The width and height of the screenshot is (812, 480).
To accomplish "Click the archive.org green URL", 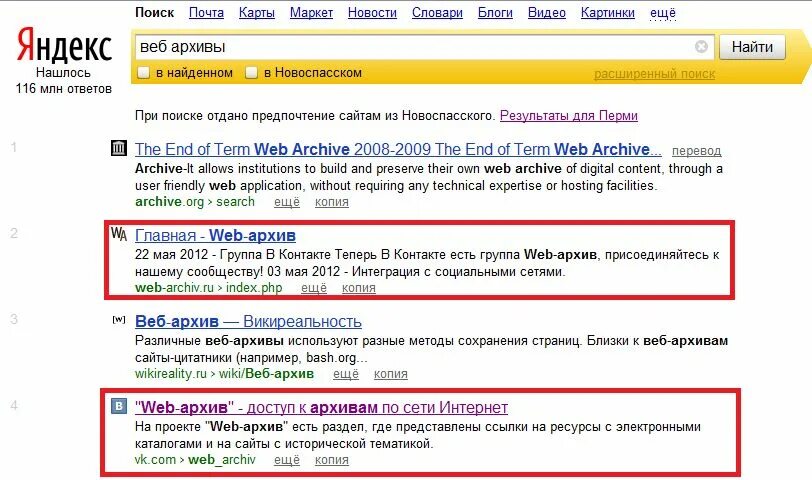I will (169, 201).
